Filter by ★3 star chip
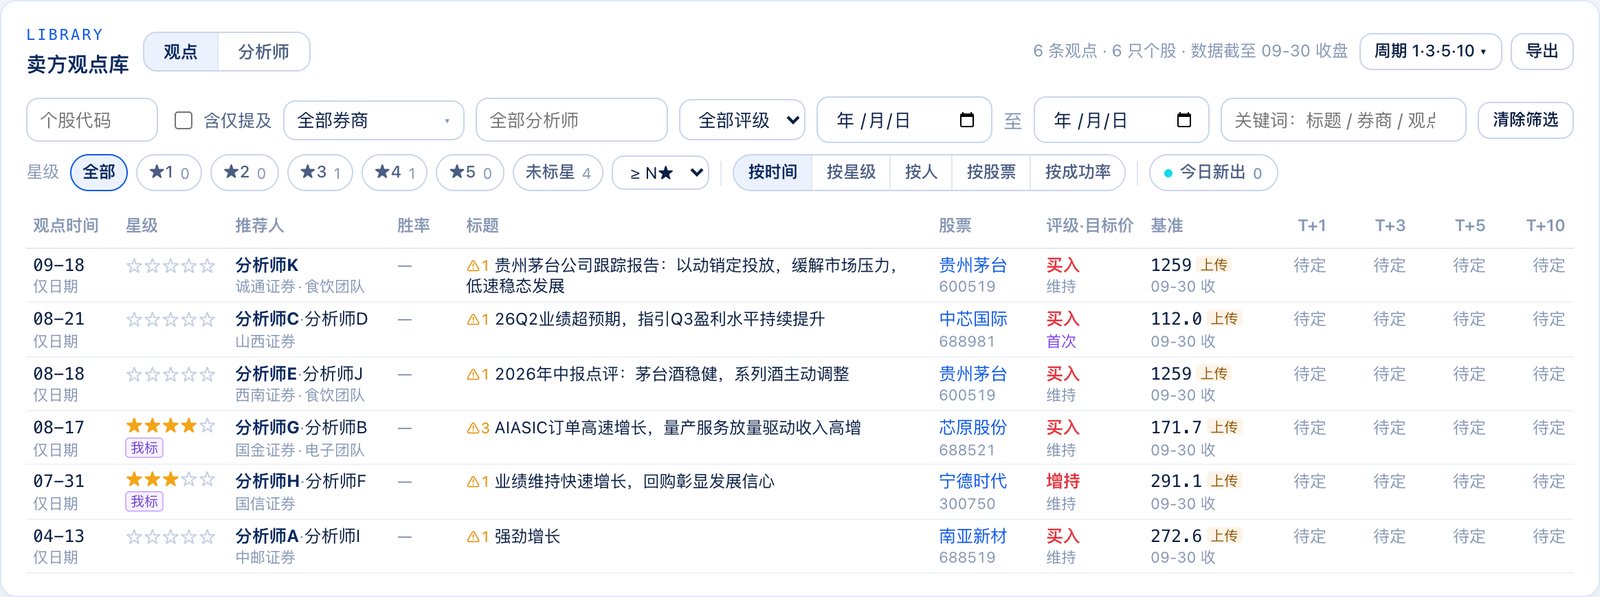The width and height of the screenshot is (1600, 597). click(x=320, y=172)
